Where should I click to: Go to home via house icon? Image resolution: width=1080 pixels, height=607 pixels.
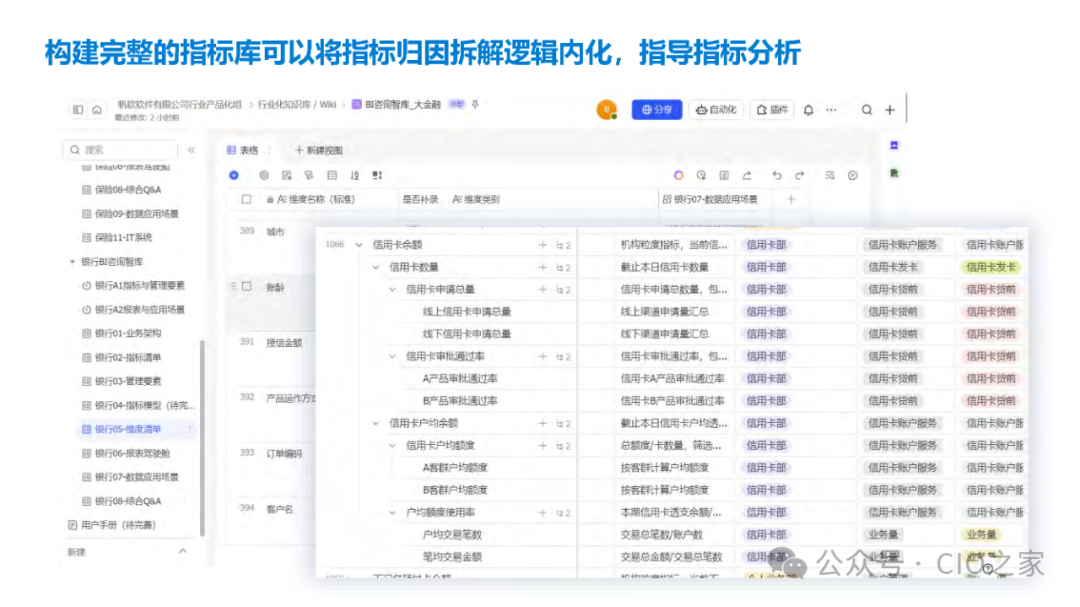click(x=97, y=110)
